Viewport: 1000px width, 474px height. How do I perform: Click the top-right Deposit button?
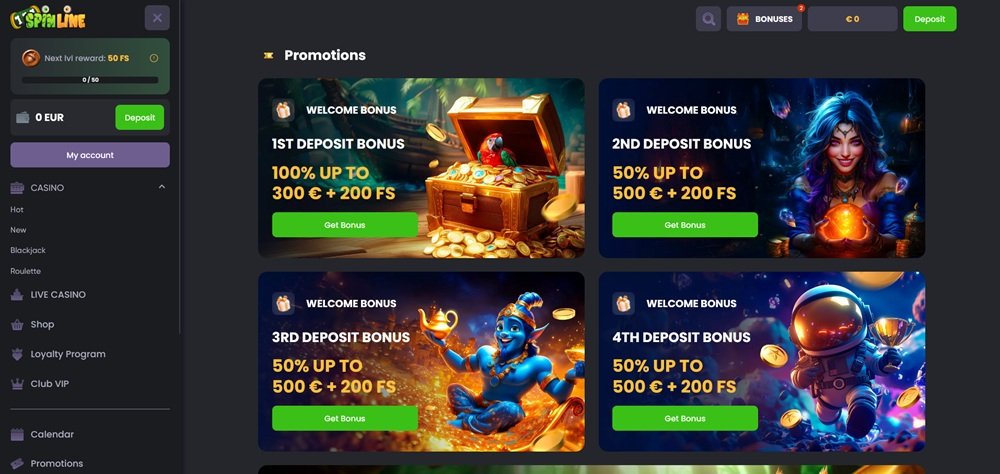click(x=929, y=19)
